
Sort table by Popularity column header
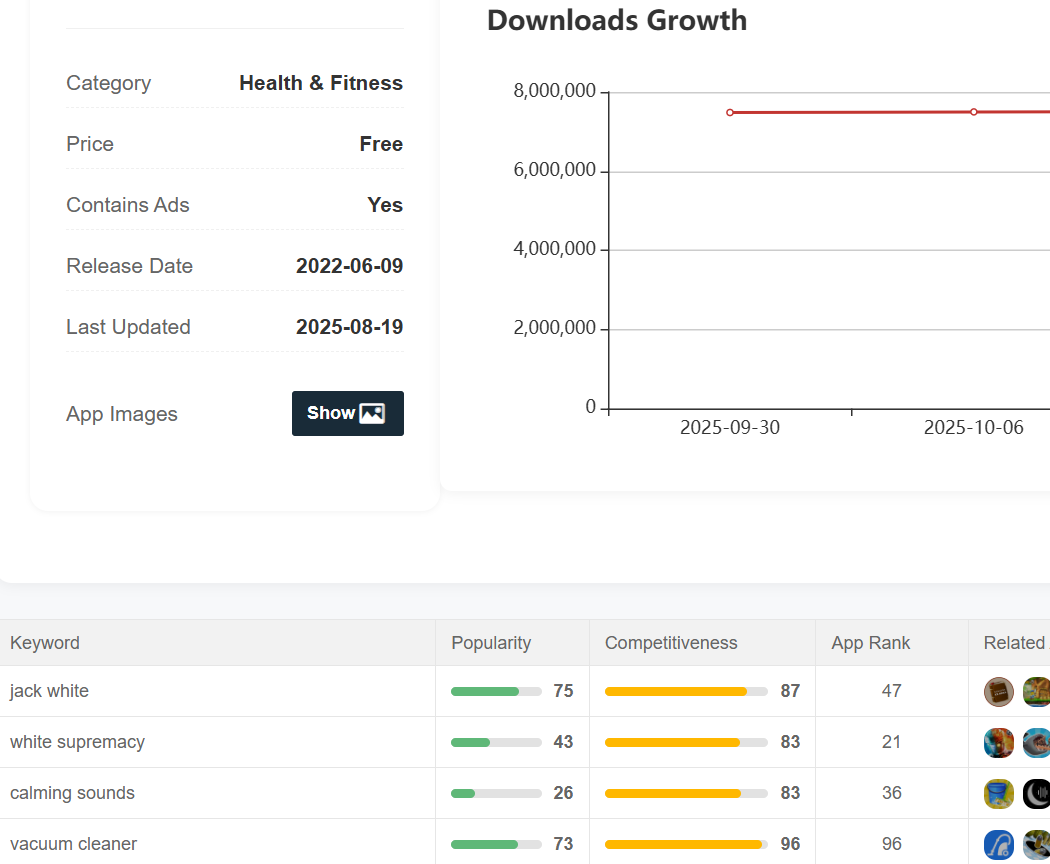[x=491, y=643]
